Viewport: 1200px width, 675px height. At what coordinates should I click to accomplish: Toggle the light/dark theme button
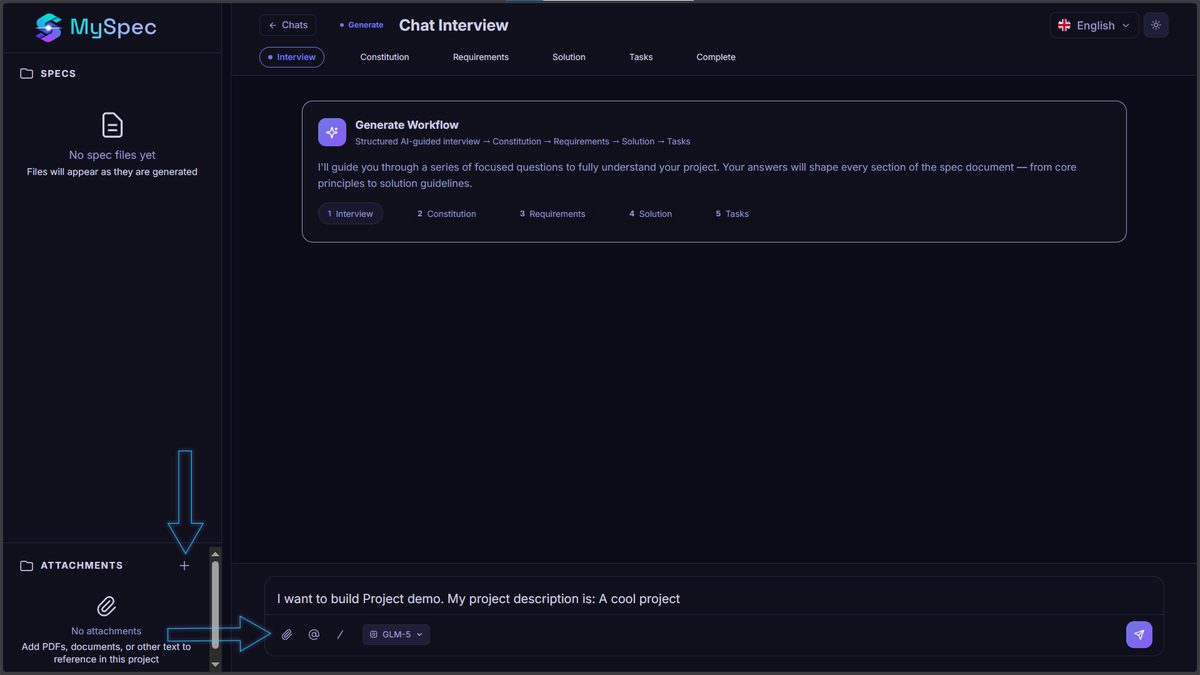[1156, 25]
